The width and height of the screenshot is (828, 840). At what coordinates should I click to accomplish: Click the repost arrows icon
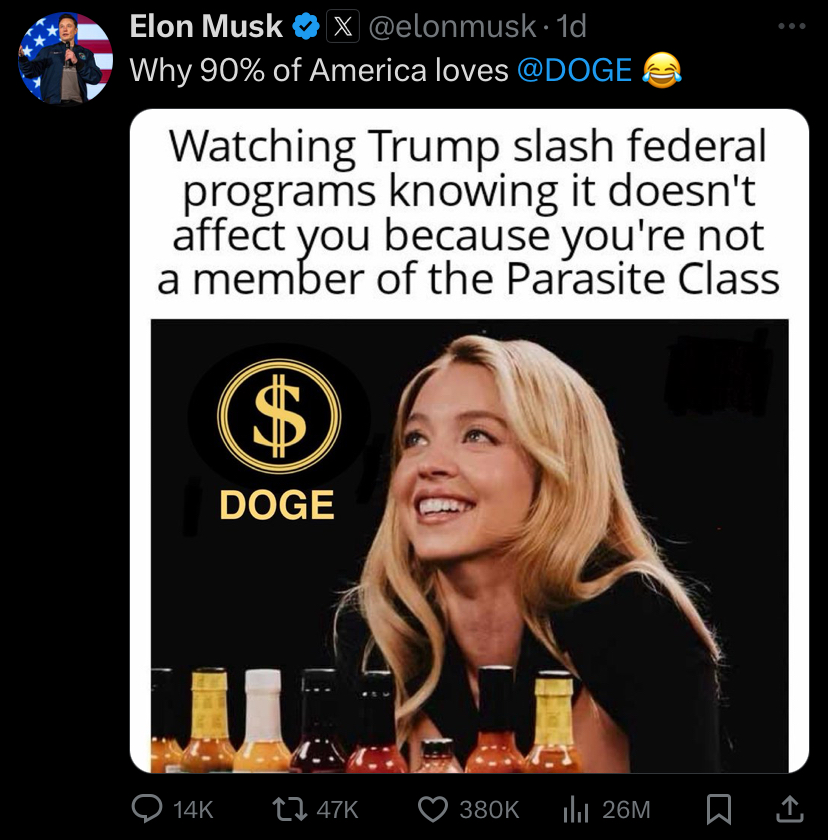(290, 809)
